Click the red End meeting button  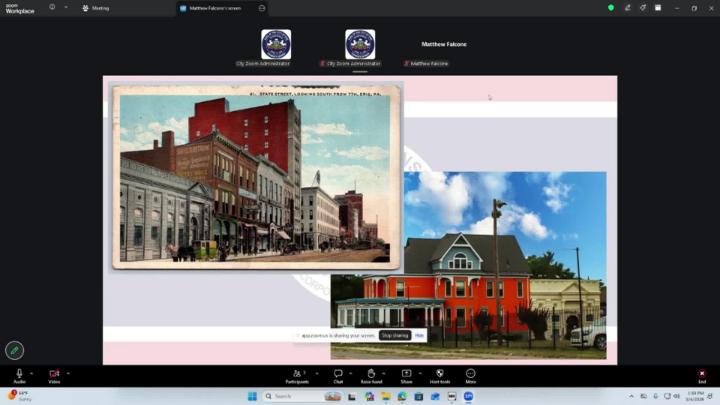(702, 376)
